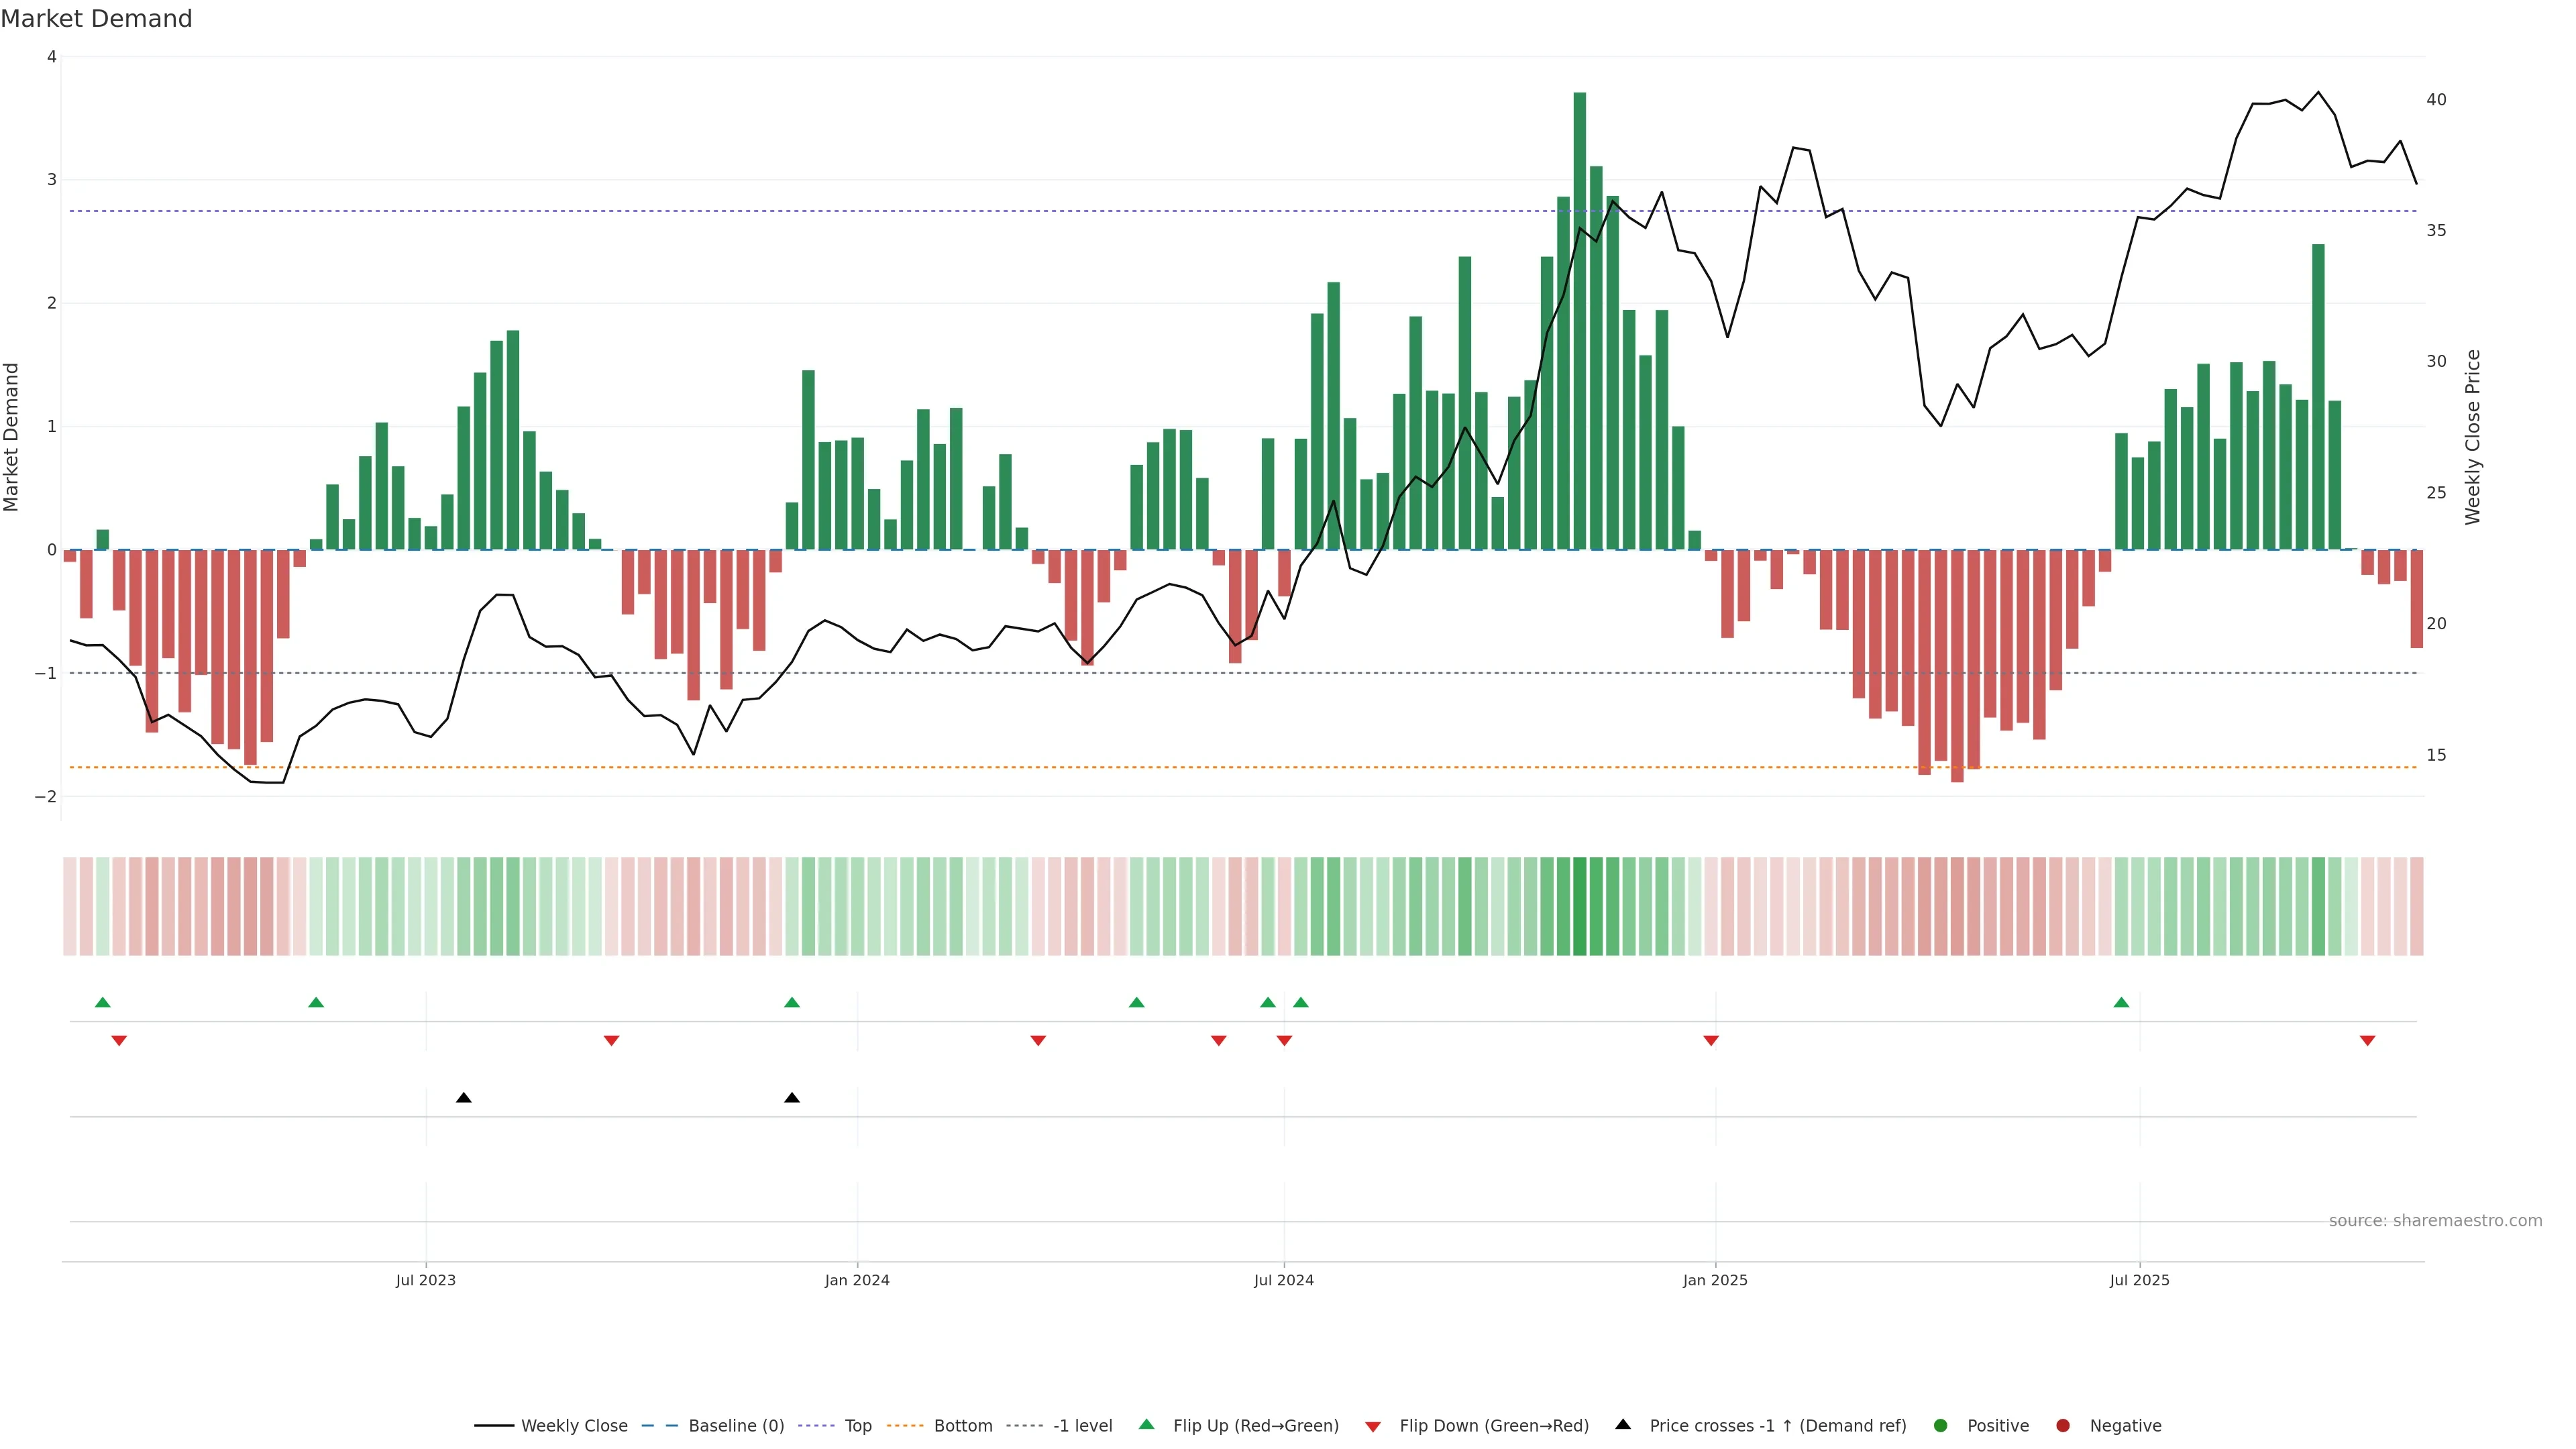
Task: Toggle the -1 level legend entry
Action: [1082, 1426]
